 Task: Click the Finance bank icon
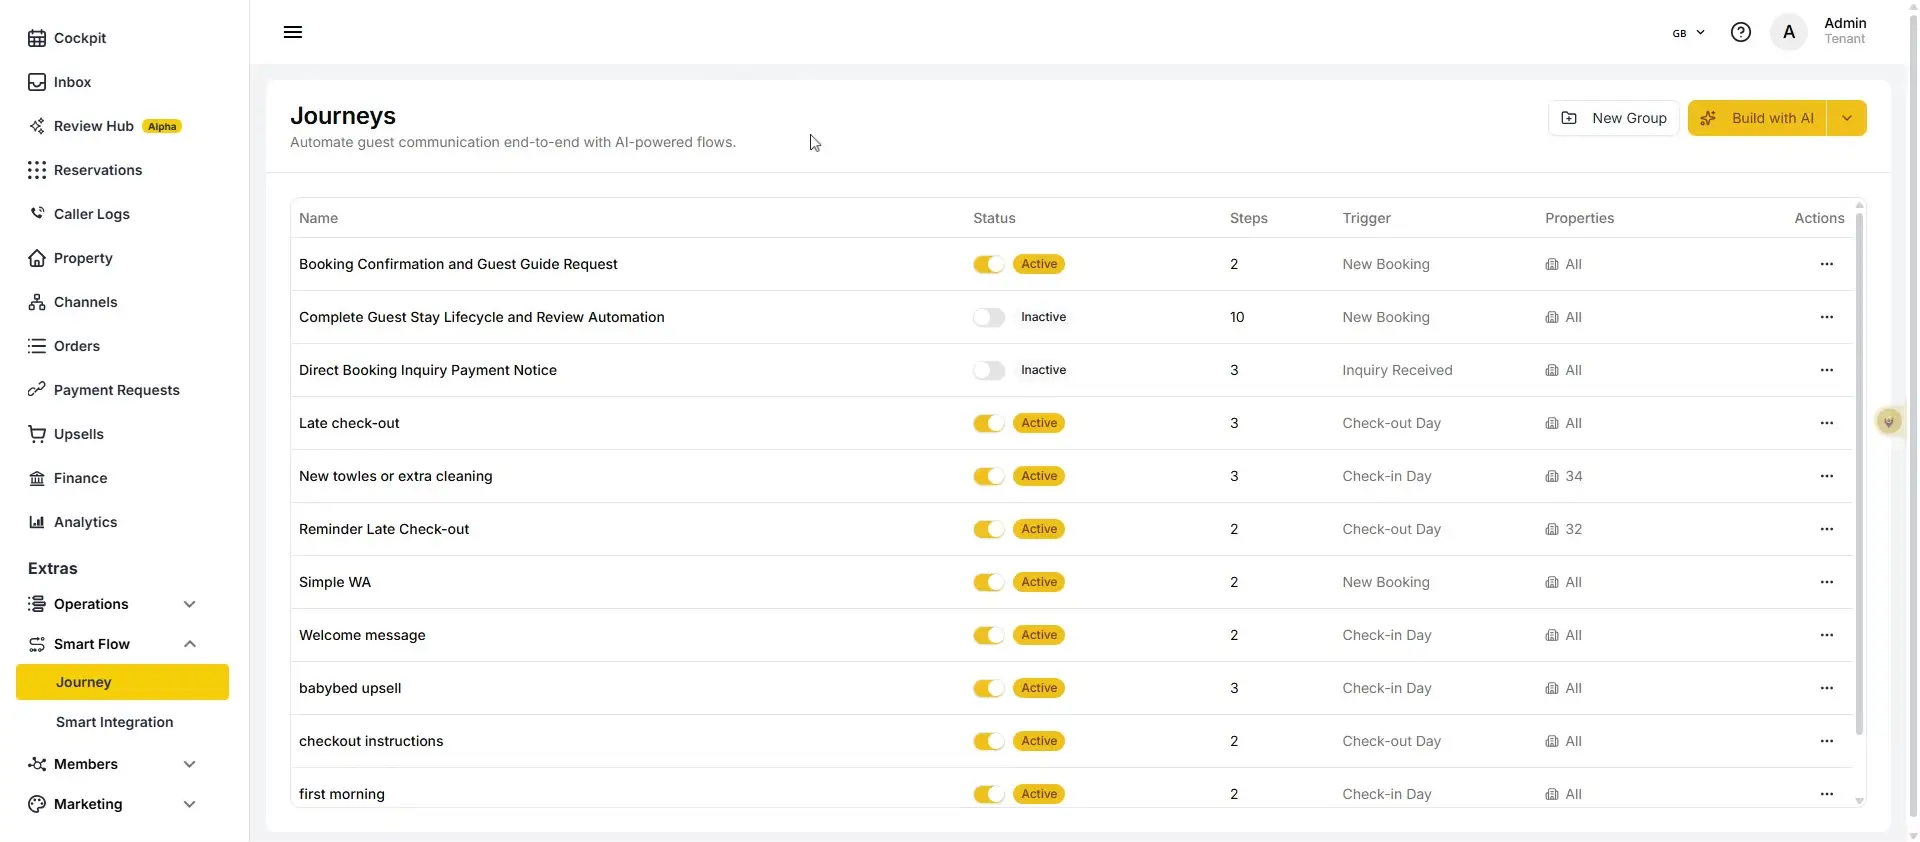[x=37, y=478]
